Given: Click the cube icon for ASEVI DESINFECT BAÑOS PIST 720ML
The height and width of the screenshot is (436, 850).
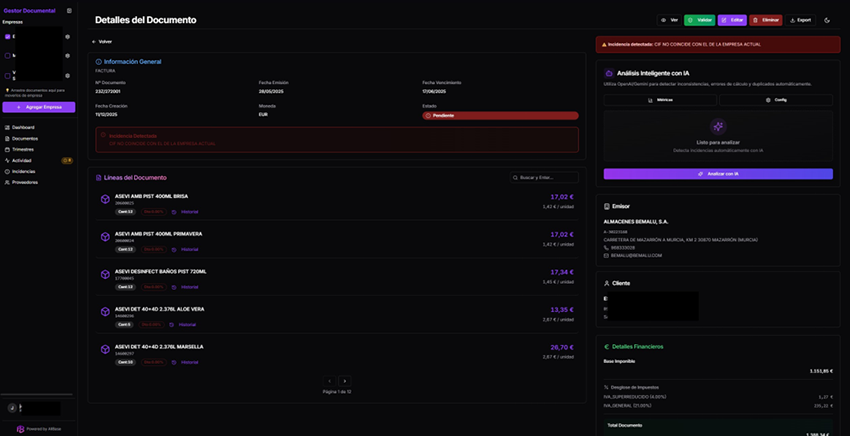Looking at the screenshot, I should pos(105,274).
